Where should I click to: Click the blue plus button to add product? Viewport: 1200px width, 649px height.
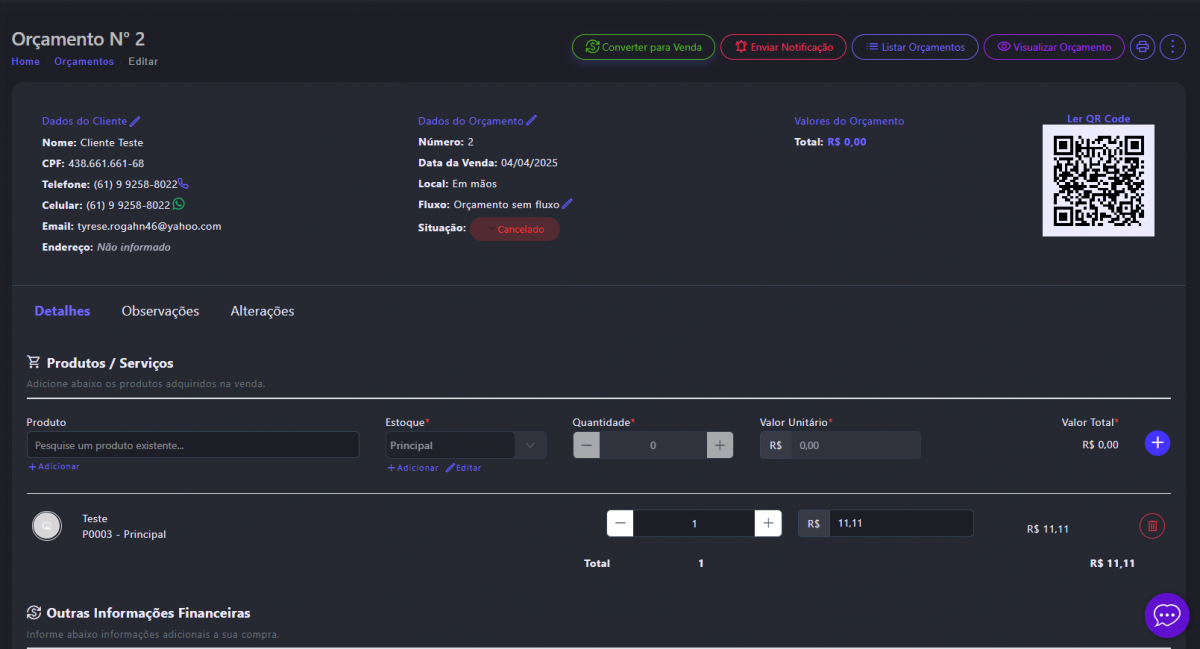[x=1157, y=443]
